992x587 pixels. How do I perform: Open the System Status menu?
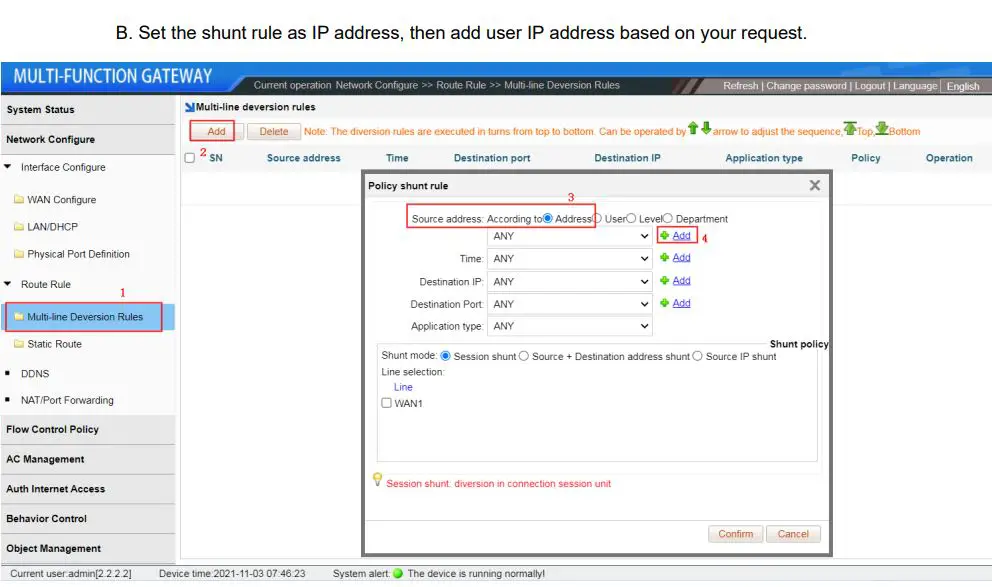tap(88, 109)
